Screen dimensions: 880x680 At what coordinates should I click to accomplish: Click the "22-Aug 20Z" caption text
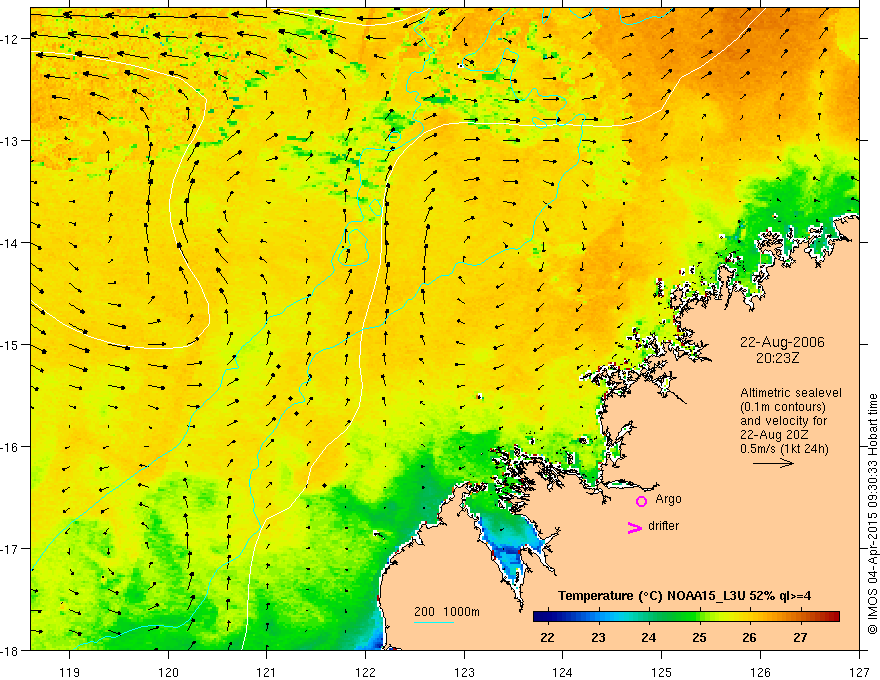pos(773,435)
